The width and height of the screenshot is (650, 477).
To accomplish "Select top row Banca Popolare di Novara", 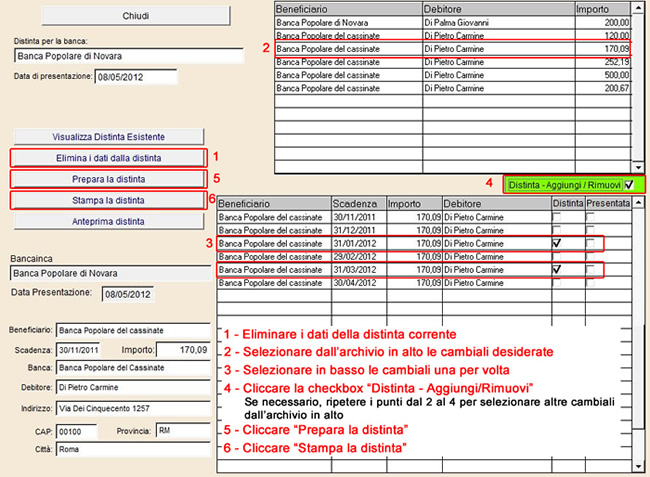I will (x=453, y=22).
